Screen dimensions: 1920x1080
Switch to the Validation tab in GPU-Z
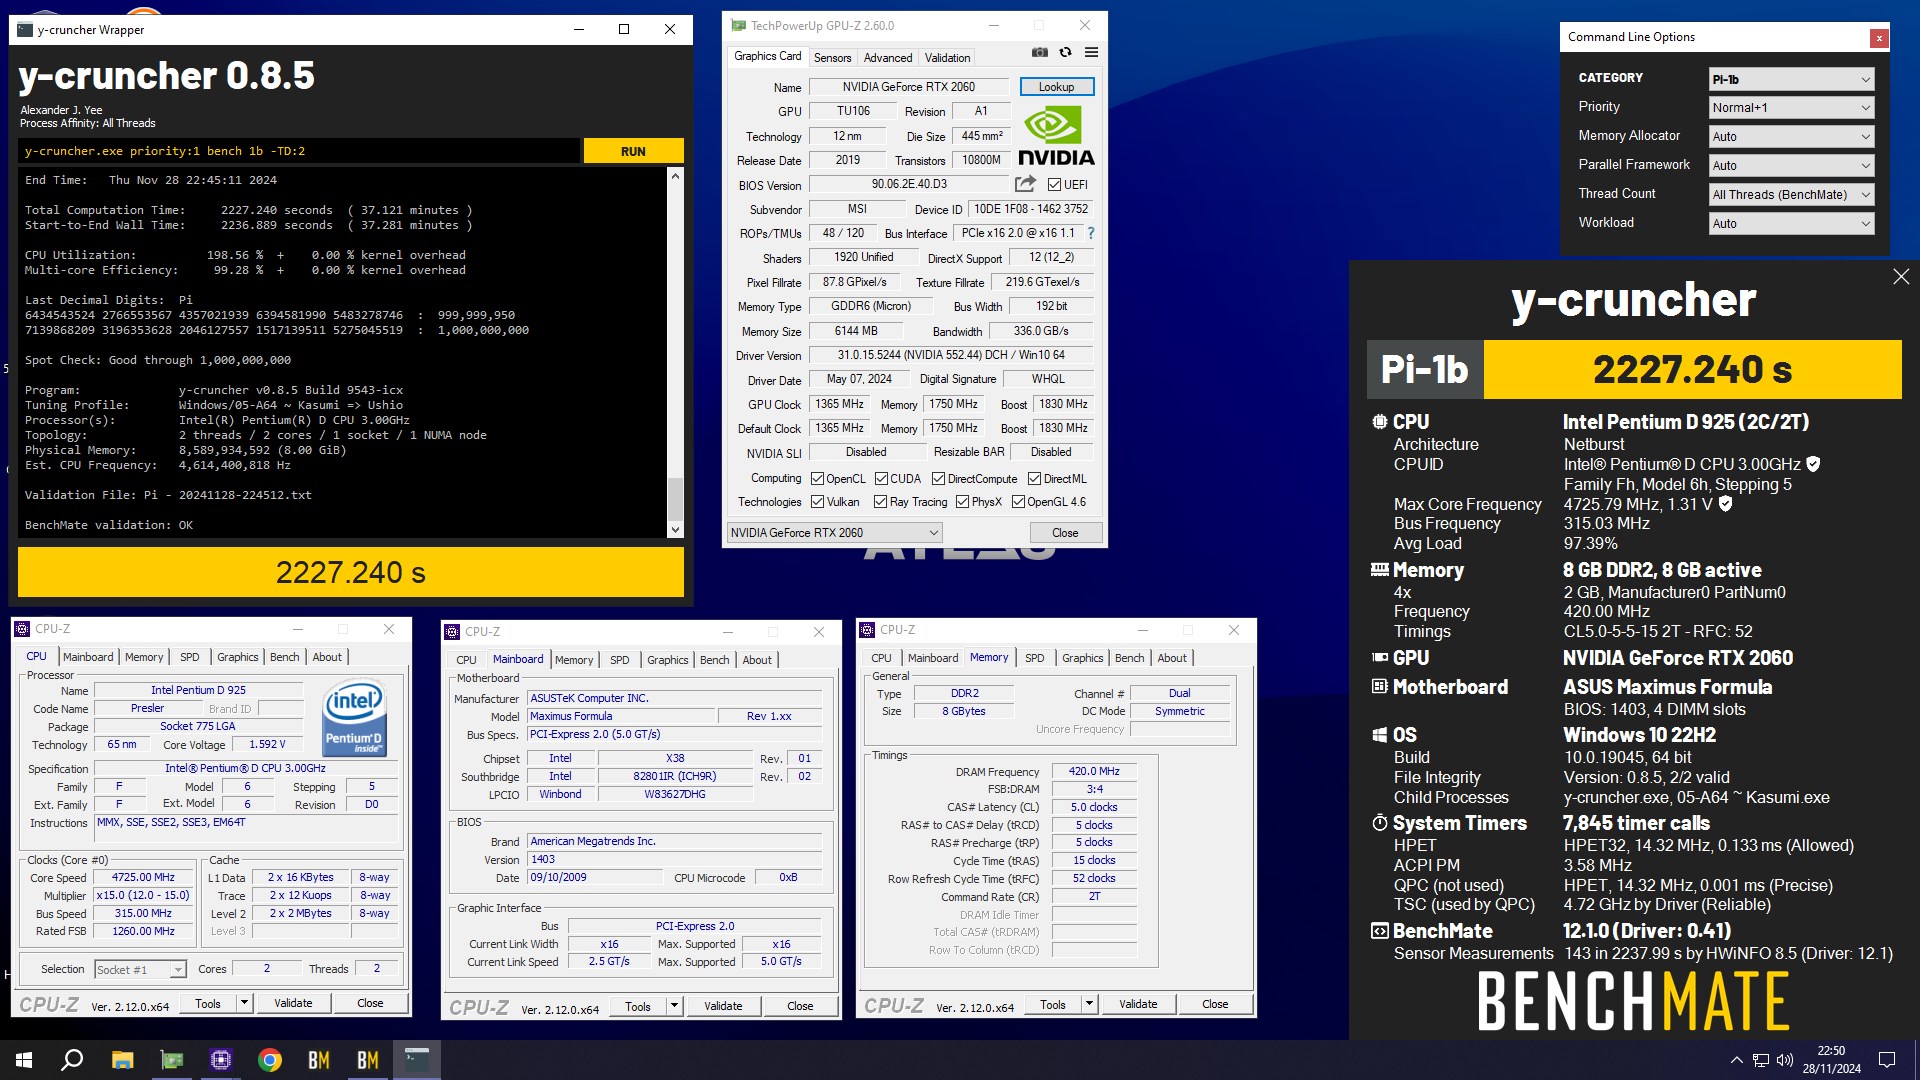947,58
